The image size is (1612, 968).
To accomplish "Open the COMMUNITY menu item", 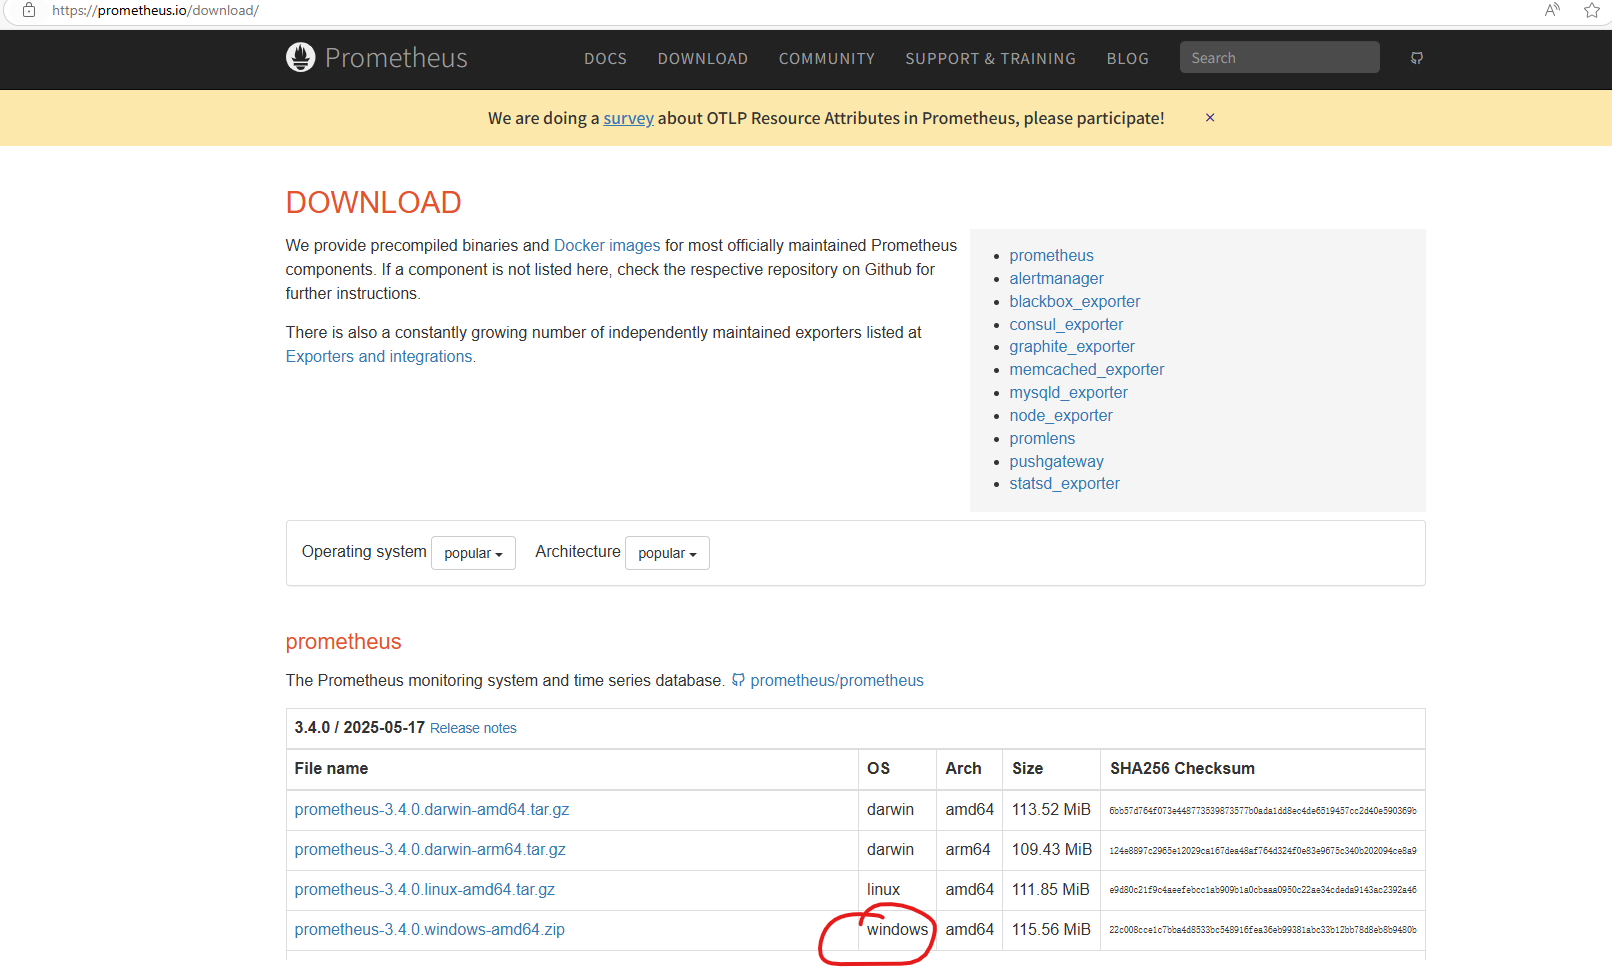I will 827,59.
